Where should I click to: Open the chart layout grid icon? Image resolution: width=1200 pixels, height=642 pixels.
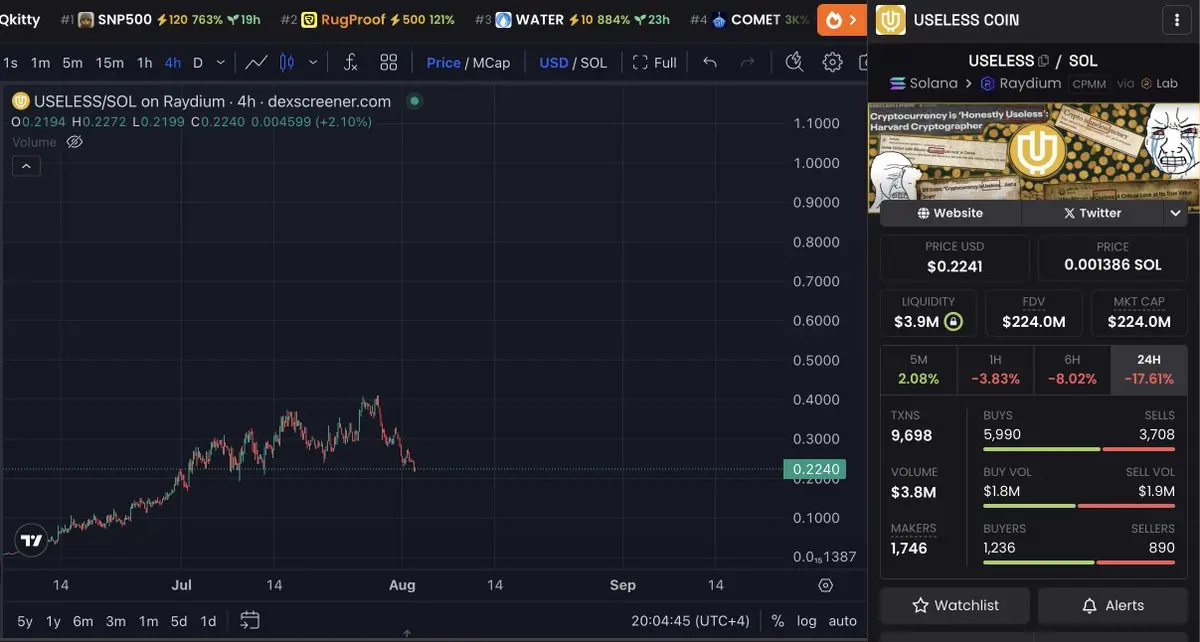[389, 62]
